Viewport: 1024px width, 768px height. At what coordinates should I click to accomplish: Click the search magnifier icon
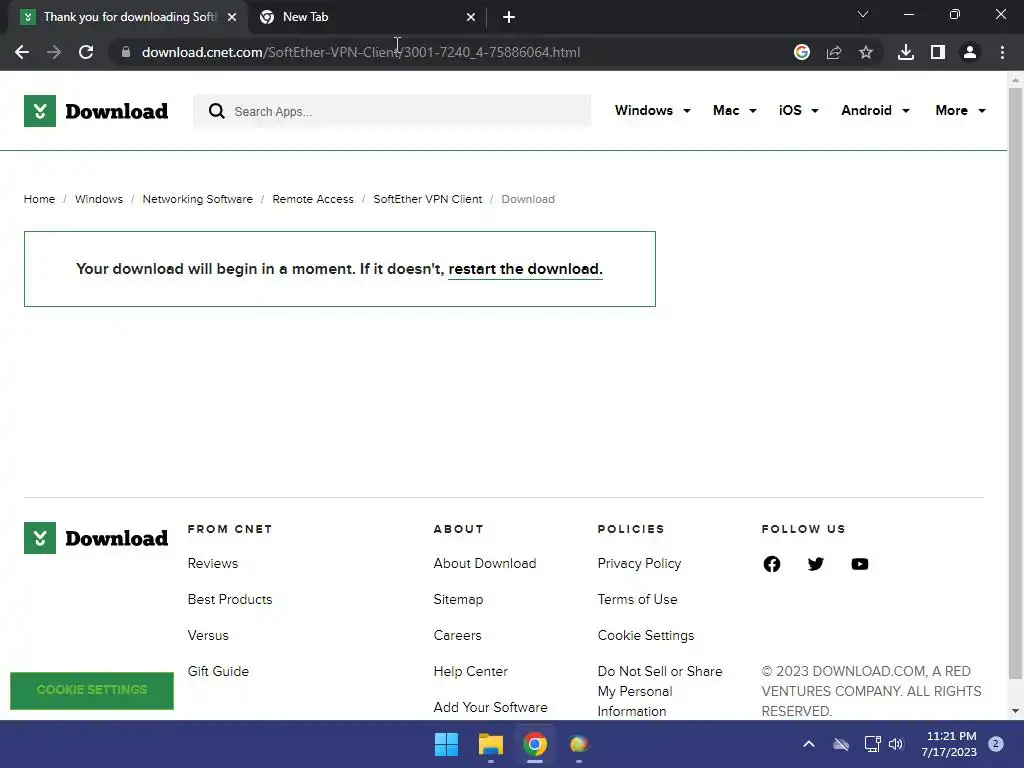pyautogui.click(x=217, y=111)
